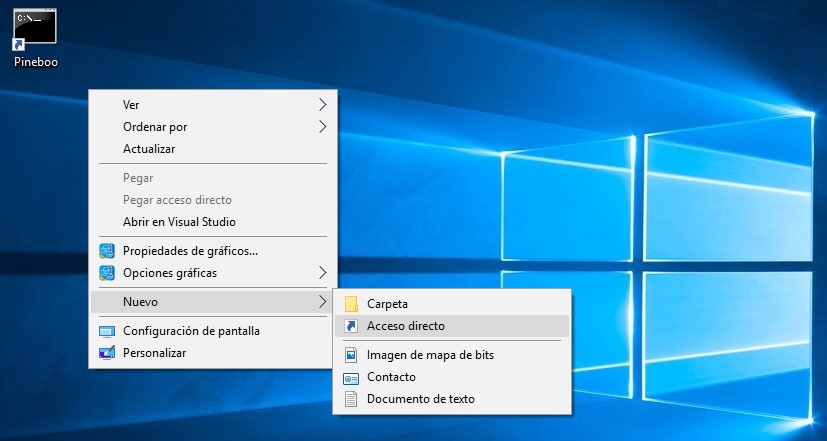Click the yellow folder icon next to Carpeta
This screenshot has height=441, width=827.
coord(351,304)
